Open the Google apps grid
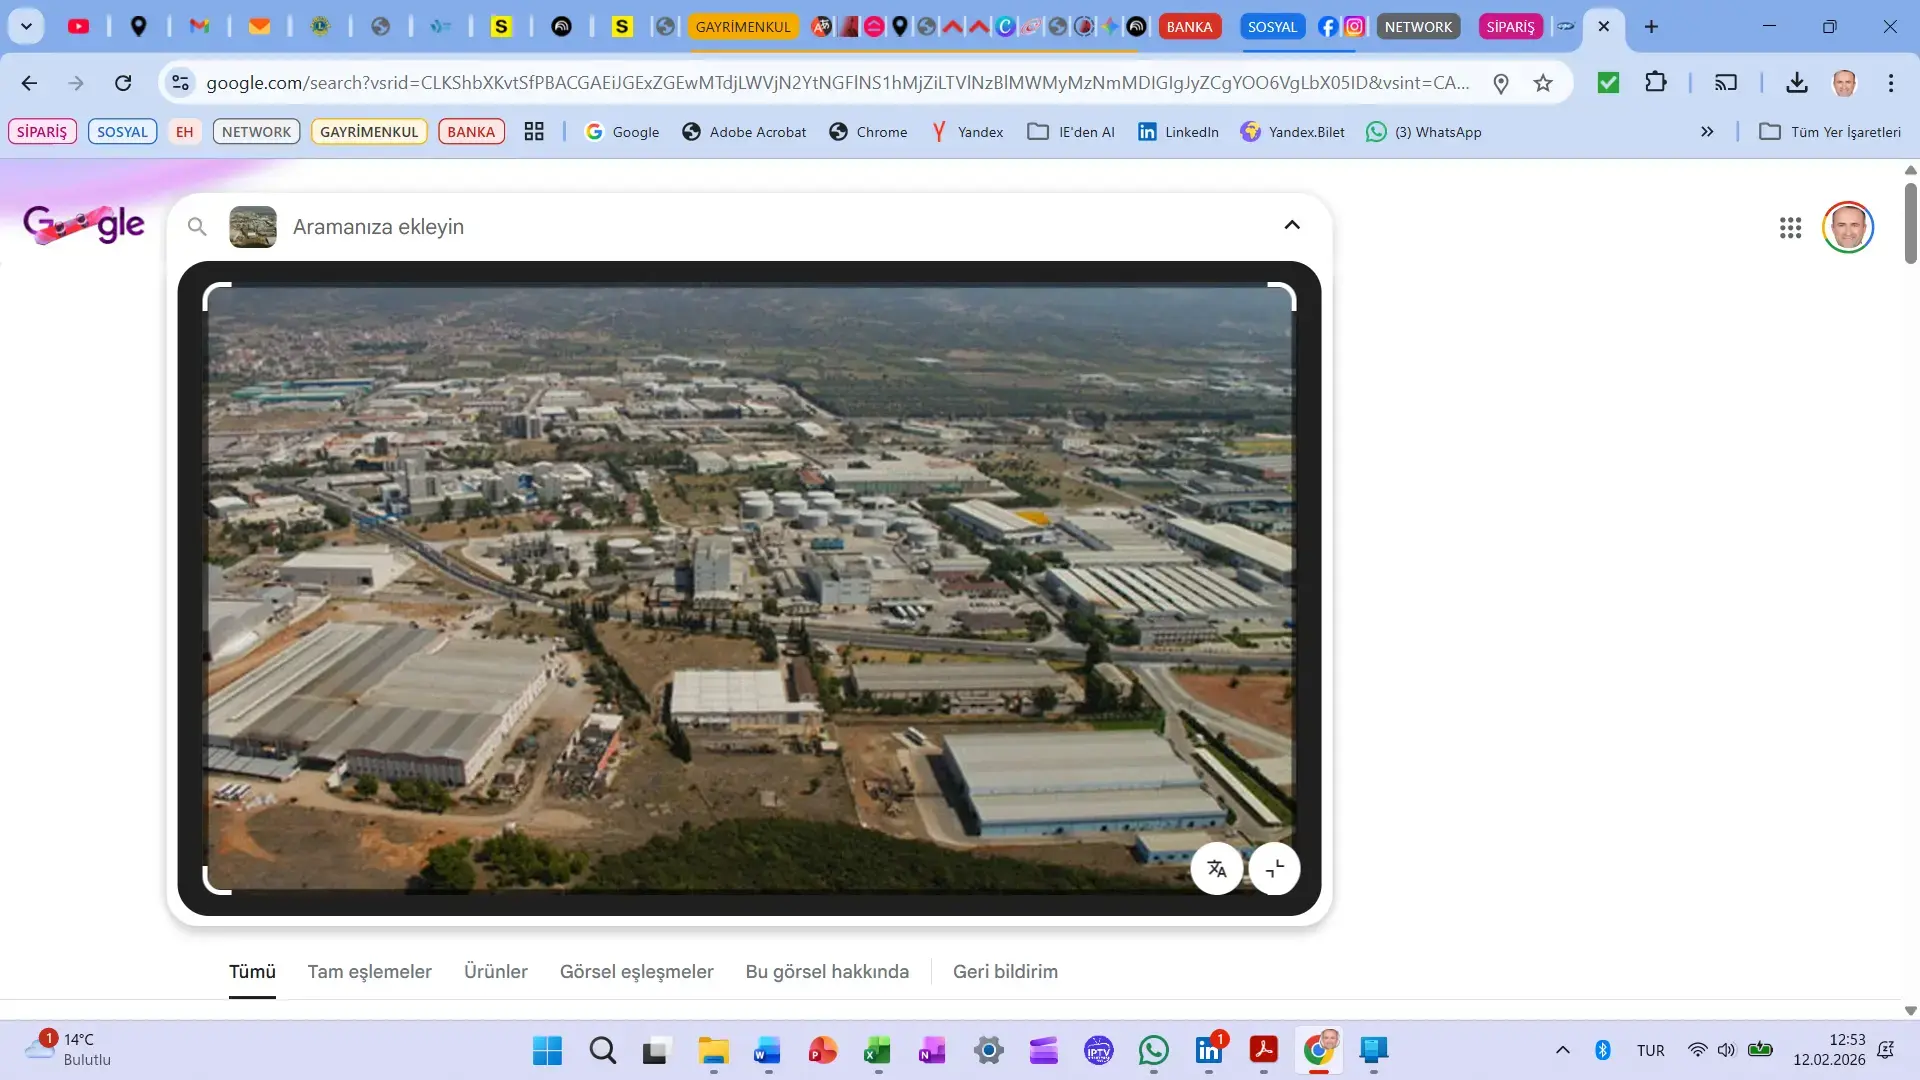This screenshot has height=1080, width=1920. click(1790, 228)
